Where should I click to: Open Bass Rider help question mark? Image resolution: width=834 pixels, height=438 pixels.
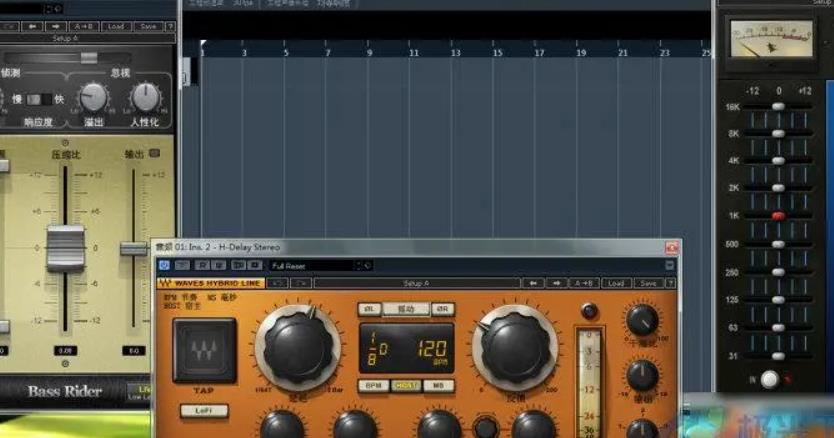[170, 26]
